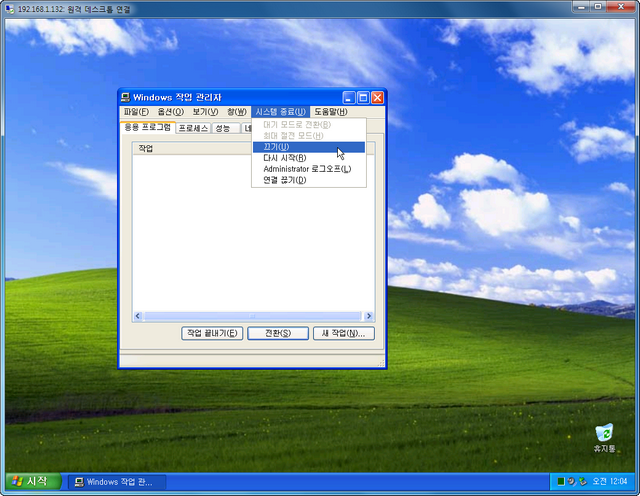Maximize the Task Manager window

pos(363,98)
